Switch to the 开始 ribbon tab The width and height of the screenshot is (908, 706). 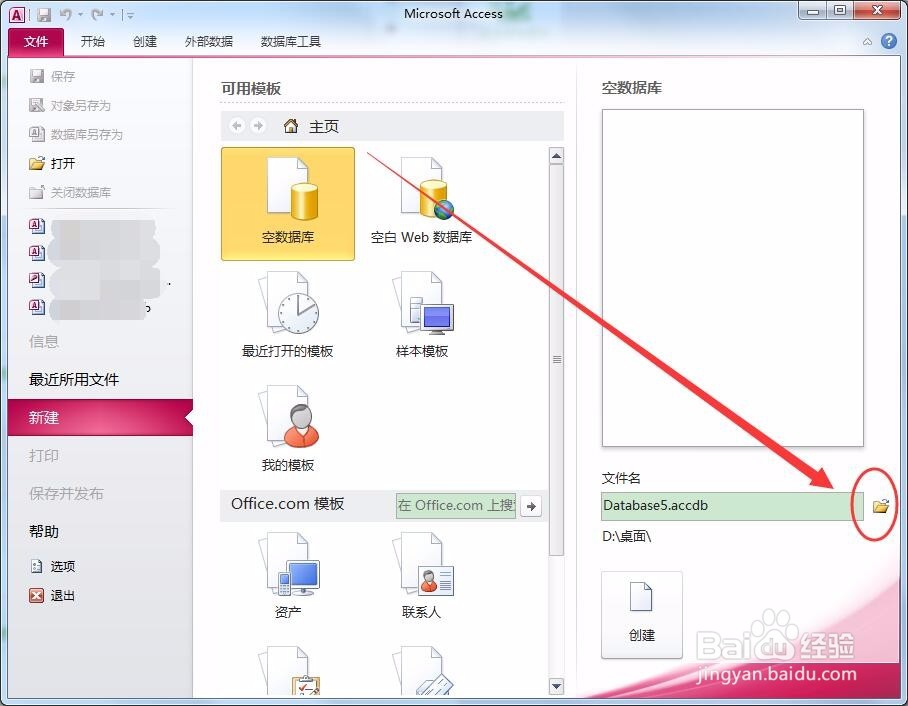coord(93,42)
